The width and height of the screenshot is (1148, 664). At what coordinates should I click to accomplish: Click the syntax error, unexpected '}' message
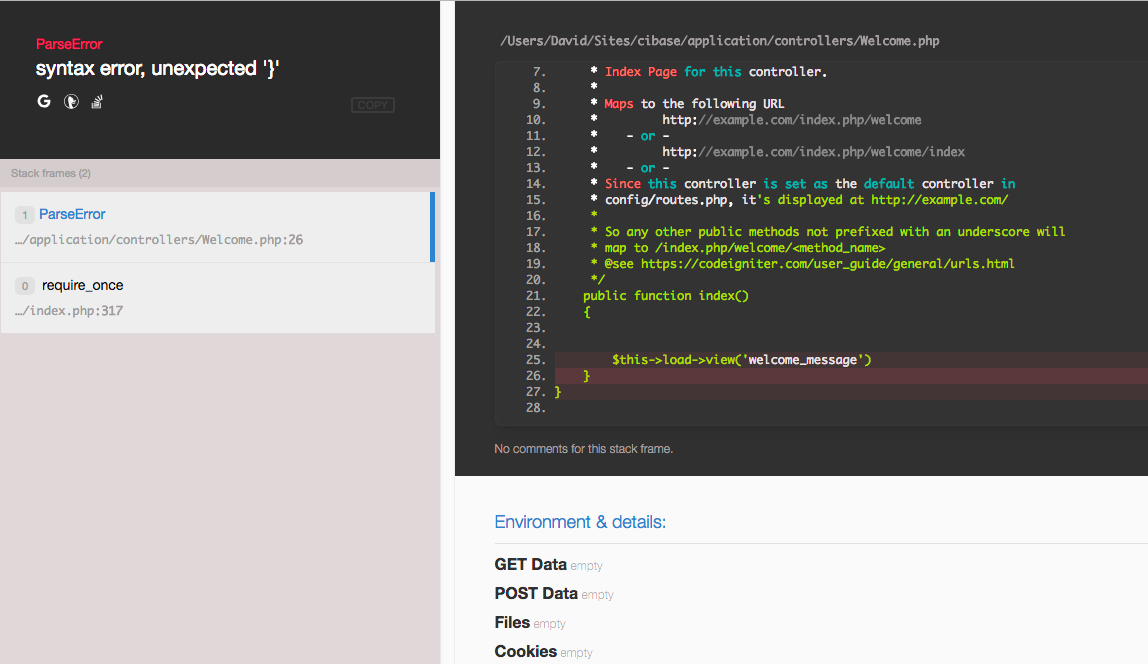pyautogui.click(x=157, y=68)
